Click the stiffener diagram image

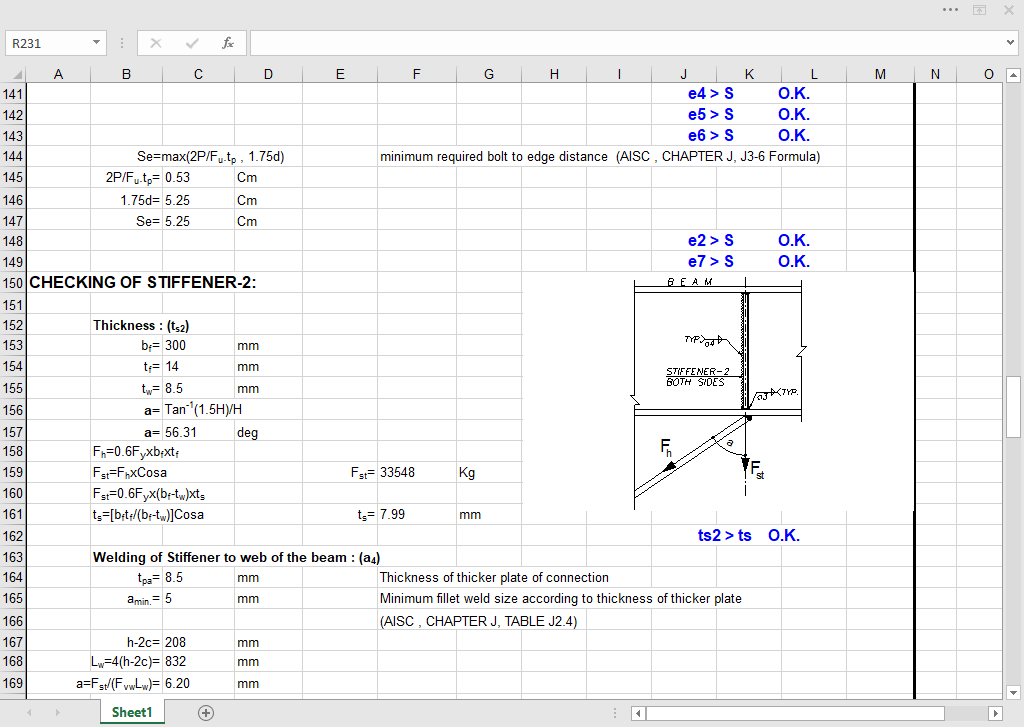718,392
